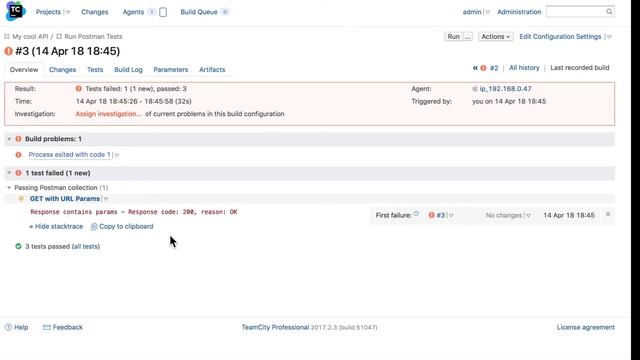Open Edit Configuration Settings
This screenshot has width=640, height=360.
click(x=560, y=37)
